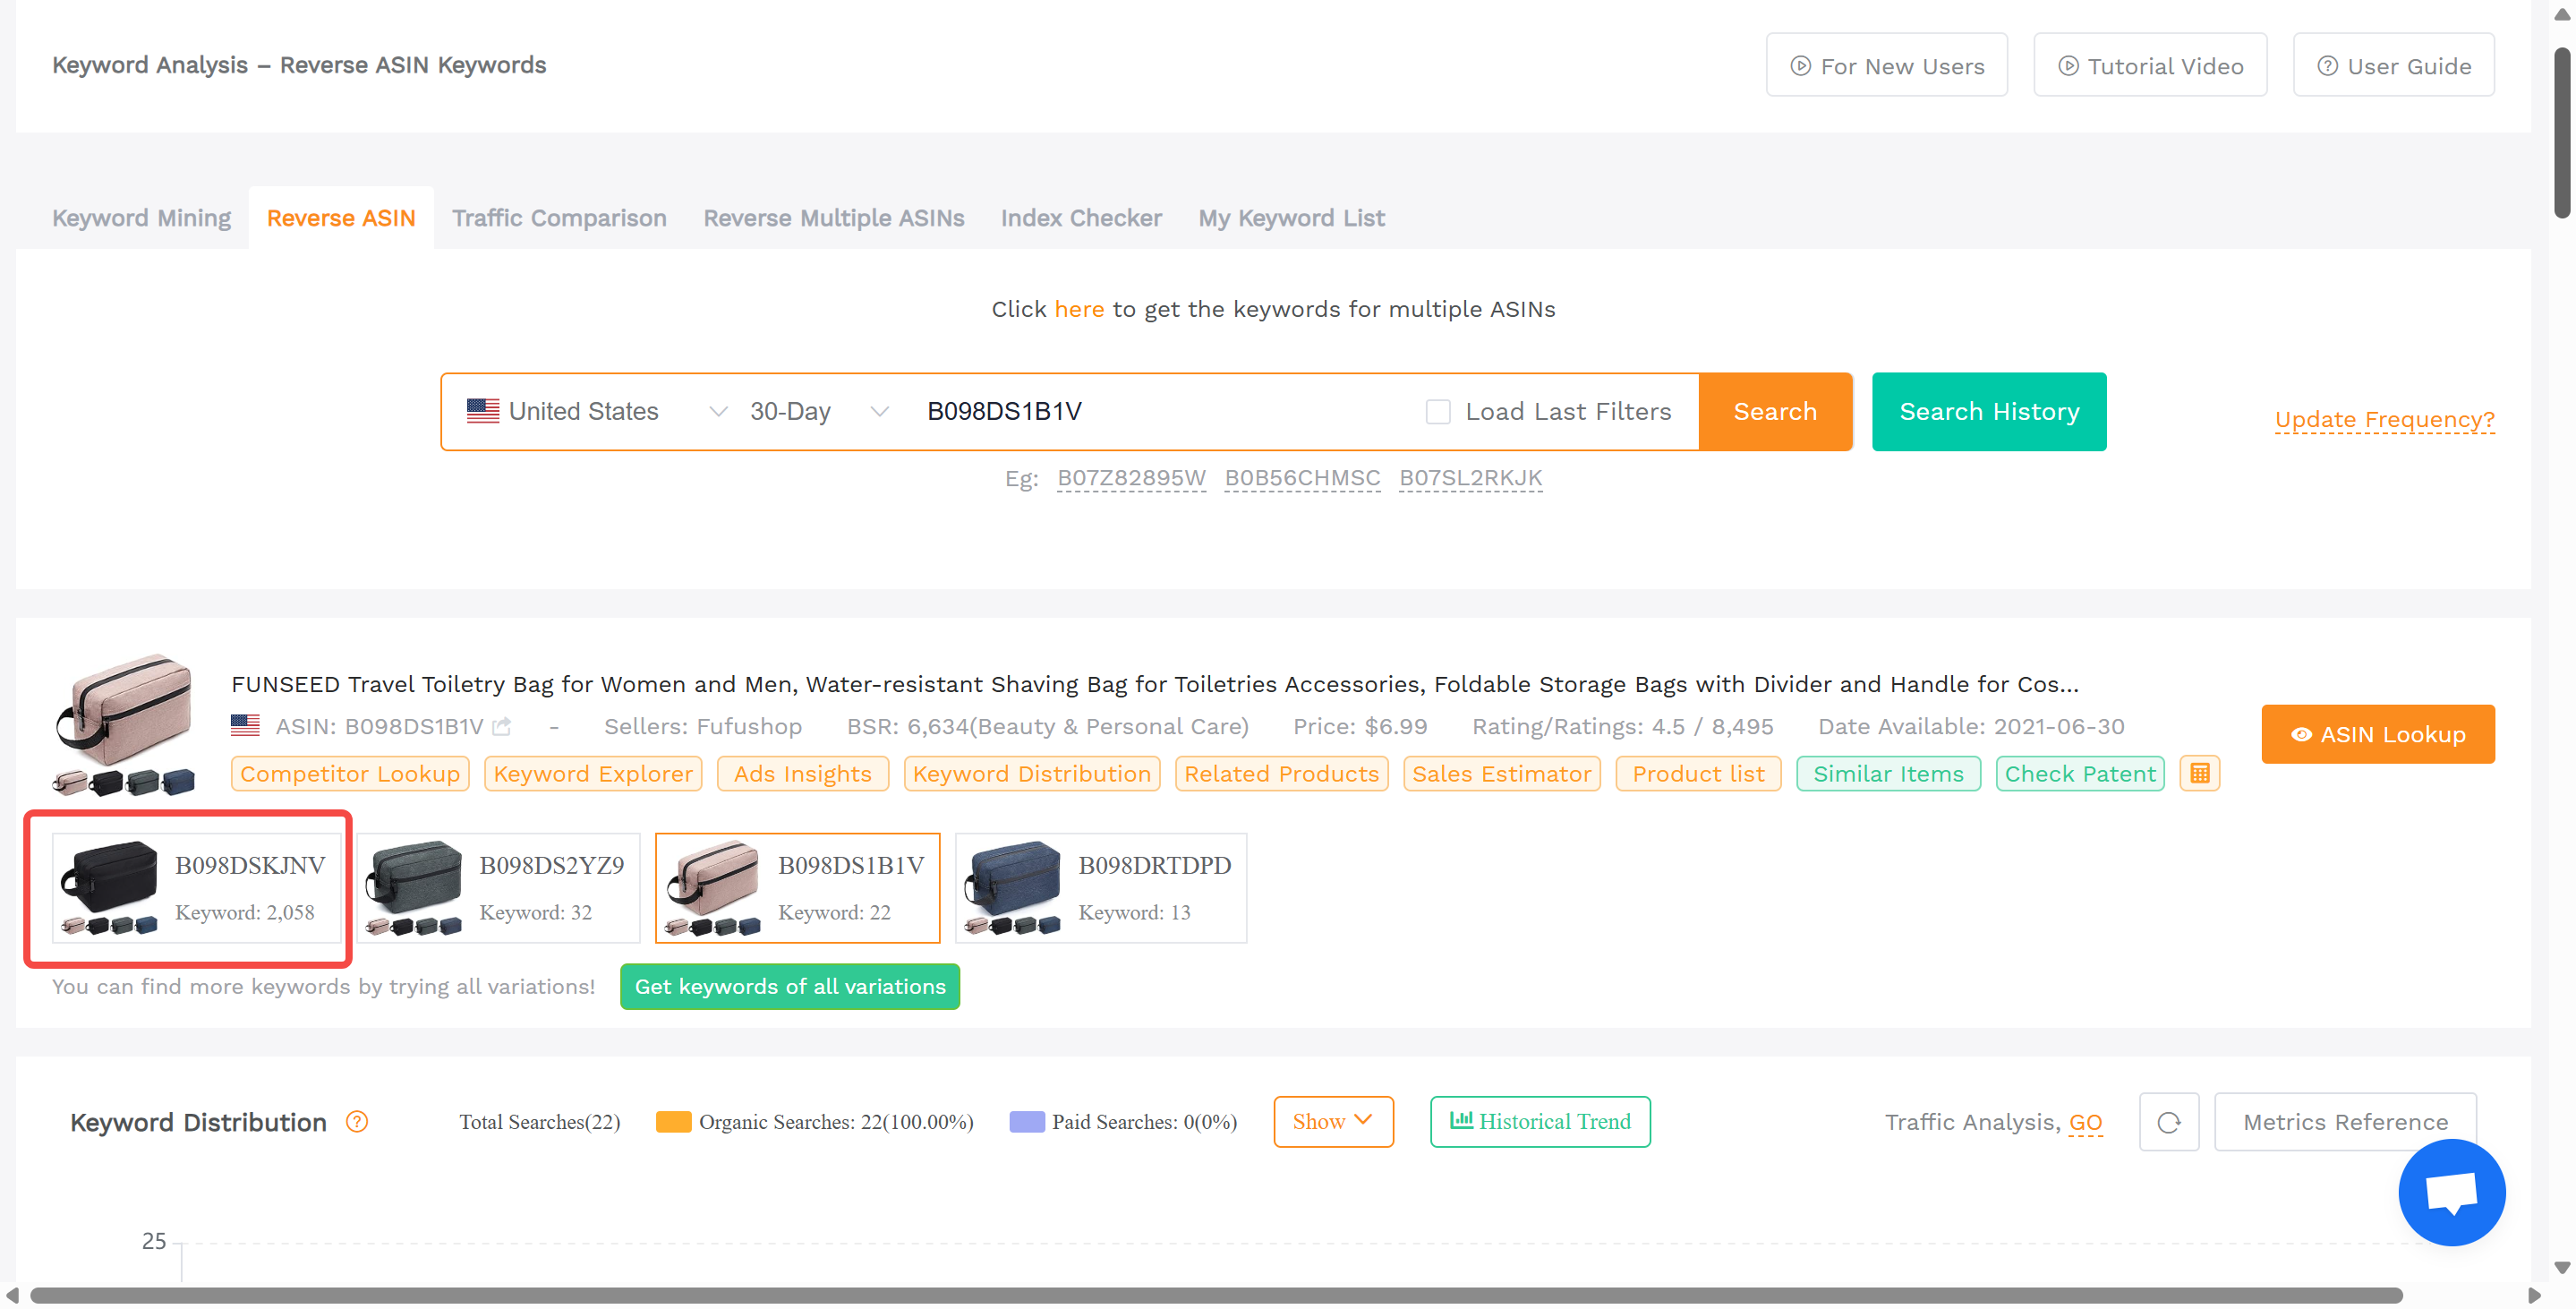This screenshot has height=1309, width=2576.
Task: Click the Related Products tag
Action: click(x=1280, y=773)
